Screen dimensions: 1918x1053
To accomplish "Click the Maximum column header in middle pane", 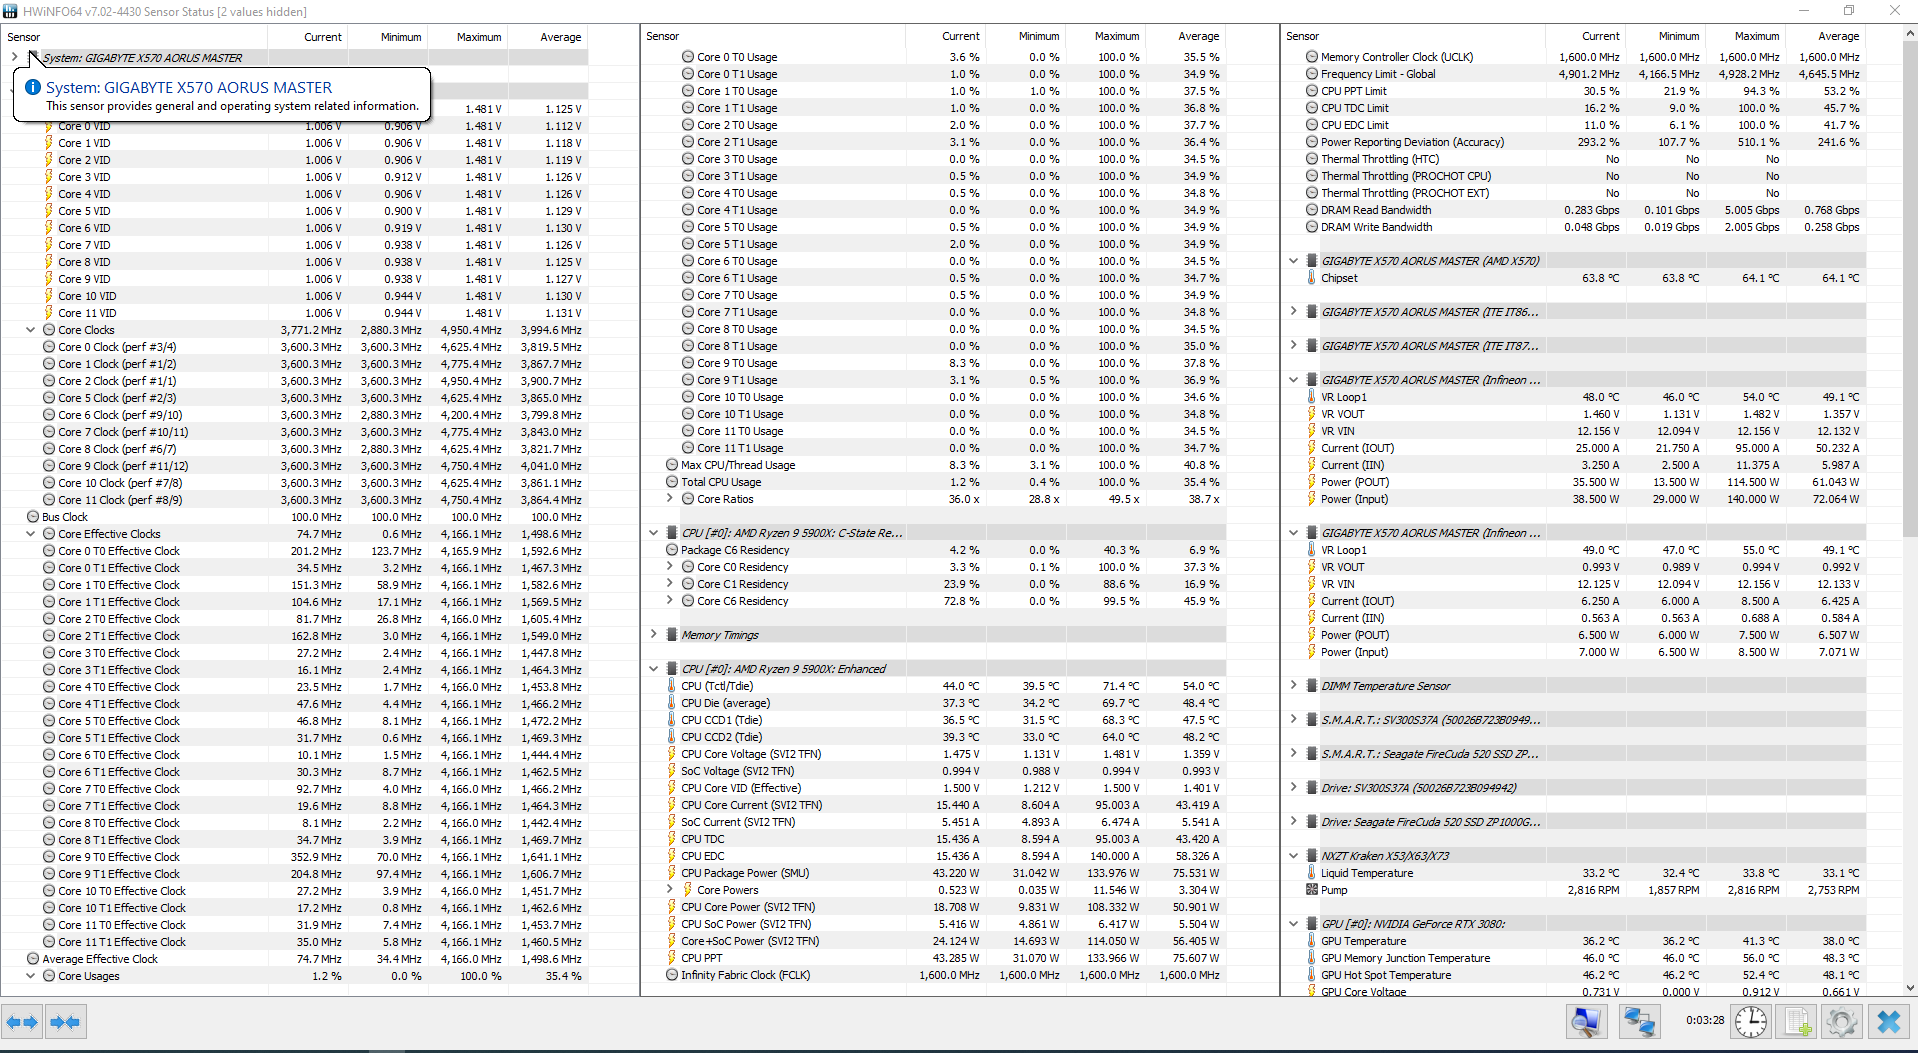I will 1117,36.
